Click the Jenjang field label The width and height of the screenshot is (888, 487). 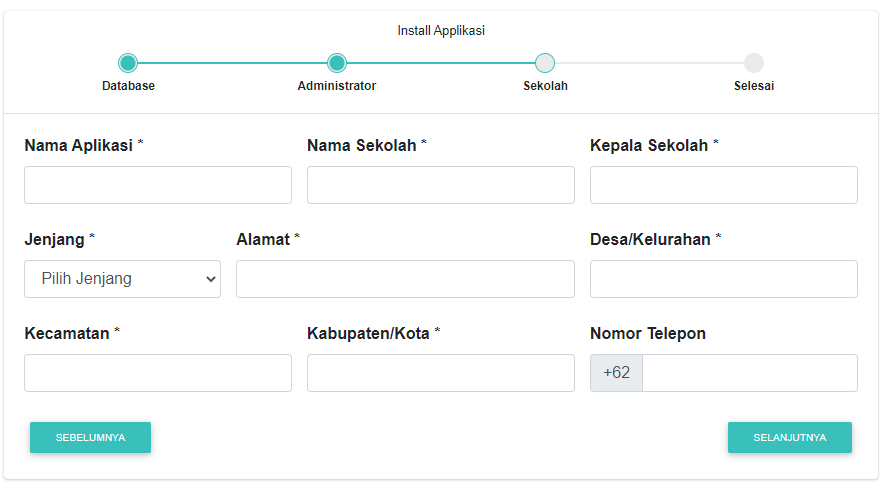click(x=55, y=239)
